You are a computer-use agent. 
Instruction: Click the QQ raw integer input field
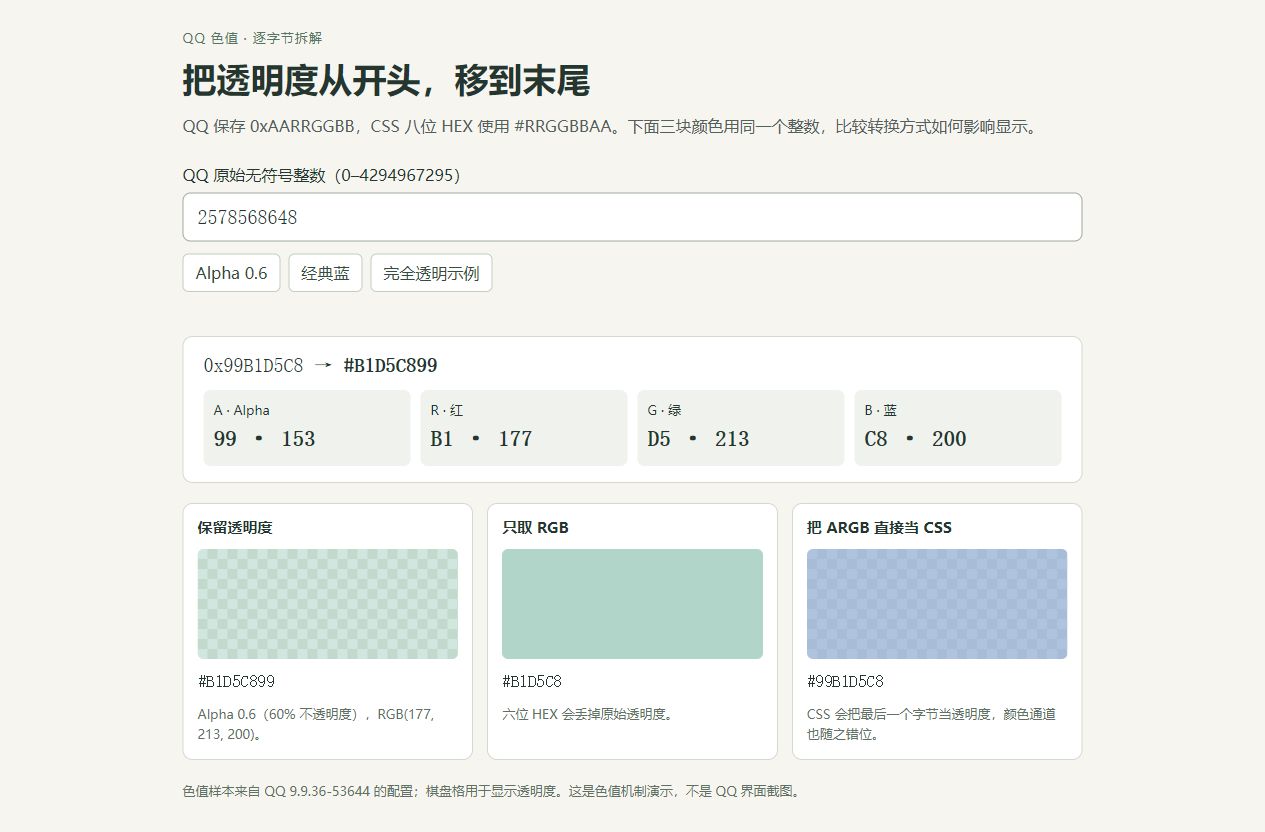click(632, 217)
